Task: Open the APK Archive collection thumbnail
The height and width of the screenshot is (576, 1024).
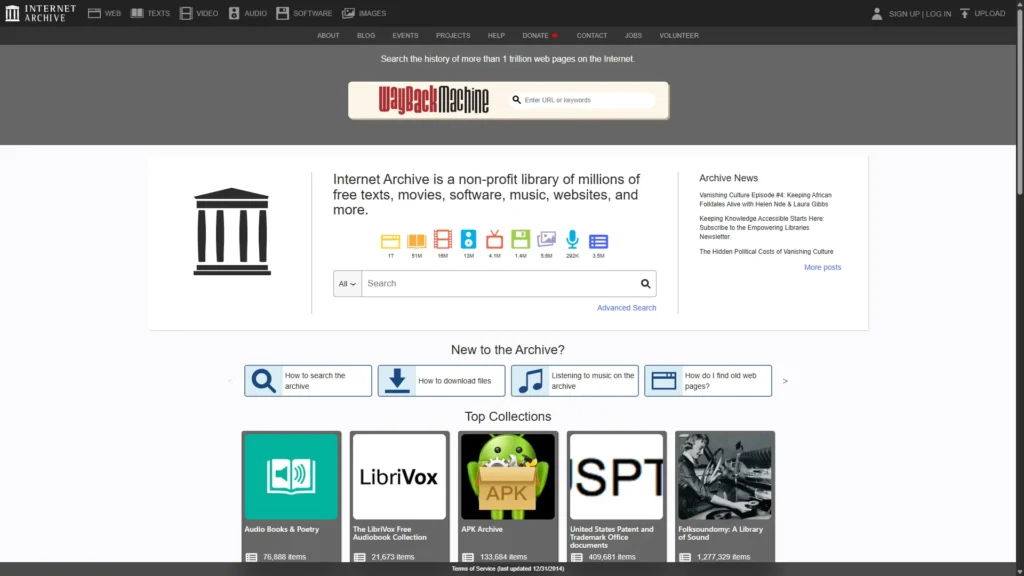Action: point(507,477)
